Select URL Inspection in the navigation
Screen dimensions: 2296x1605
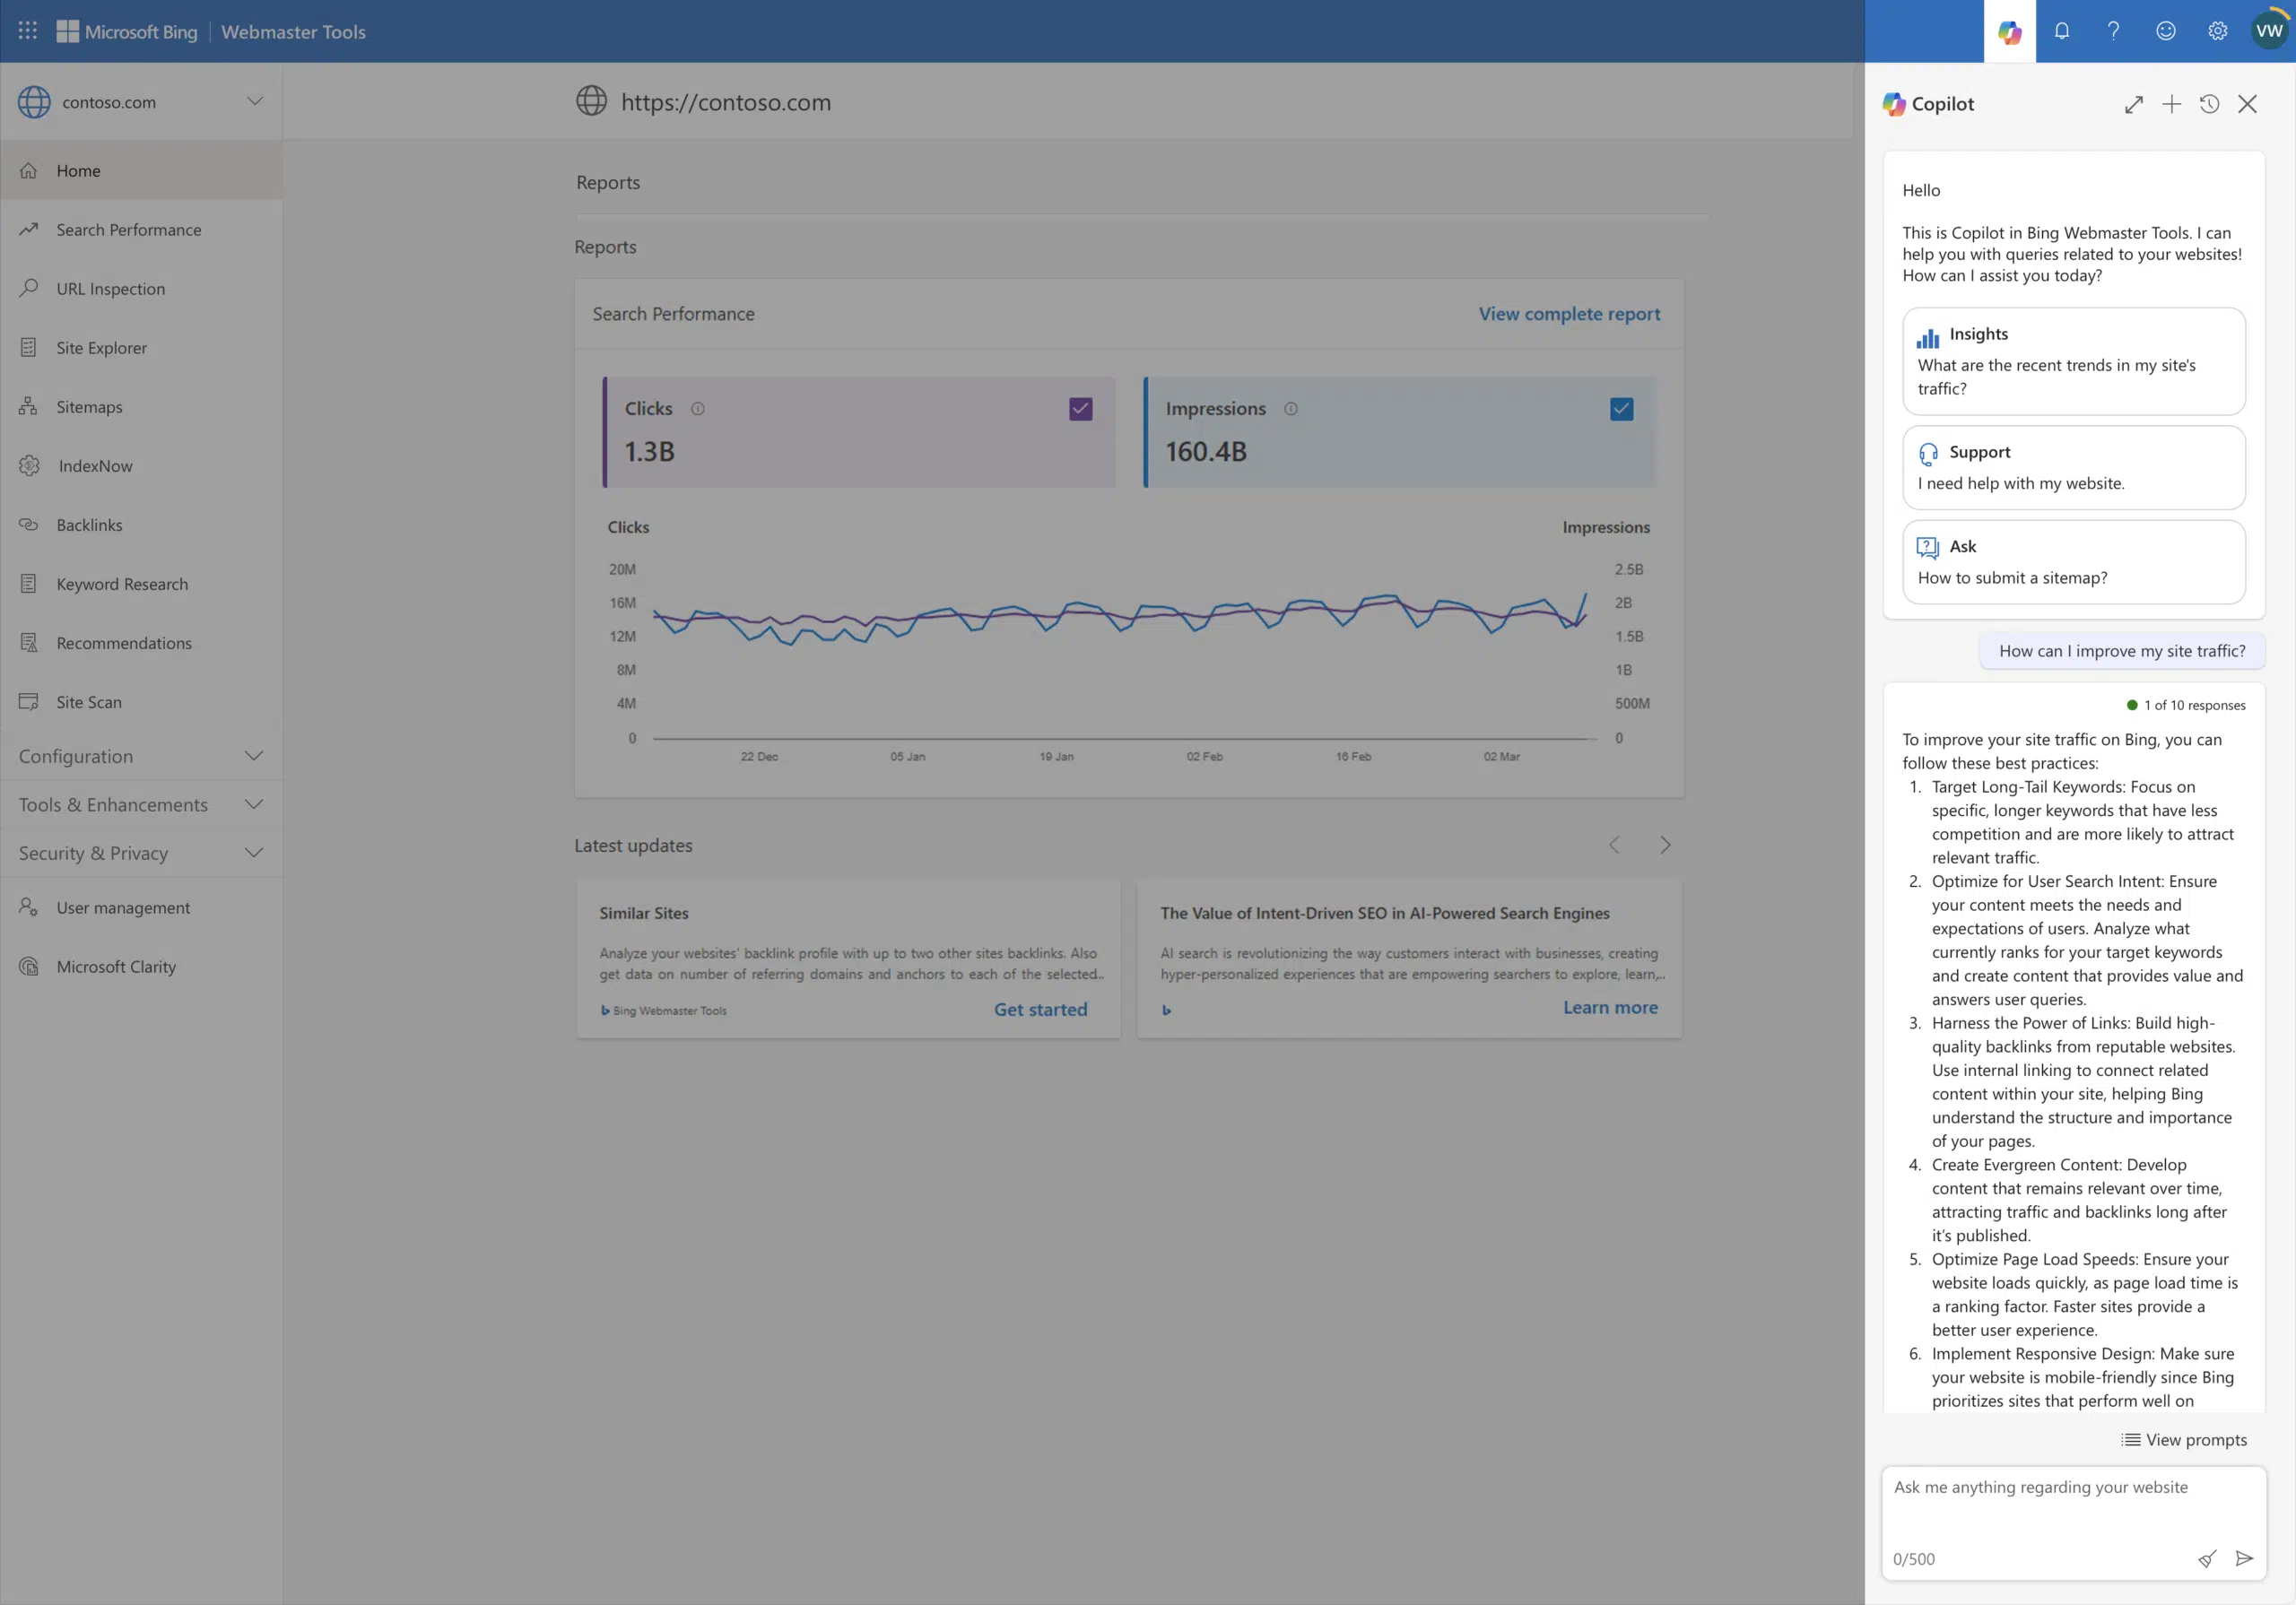click(x=110, y=288)
